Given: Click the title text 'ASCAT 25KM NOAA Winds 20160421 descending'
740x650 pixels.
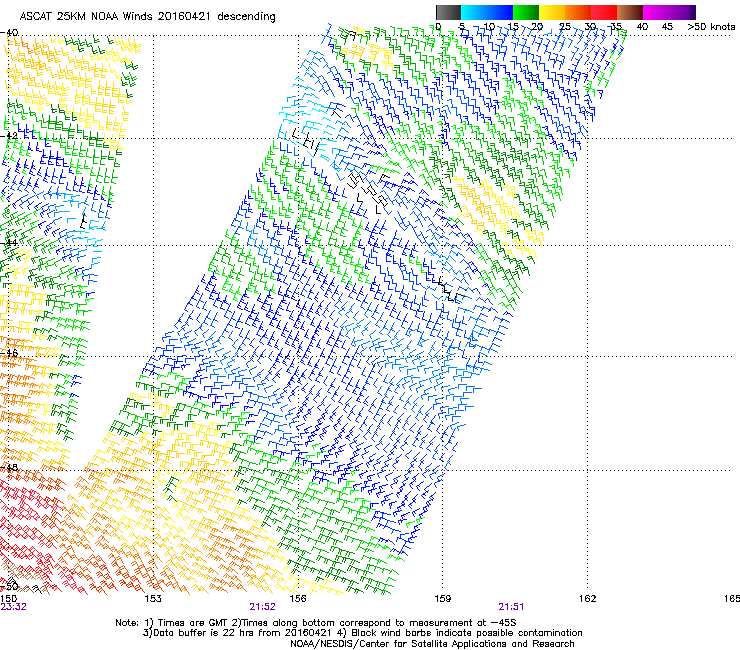Looking at the screenshot, I should tap(147, 17).
